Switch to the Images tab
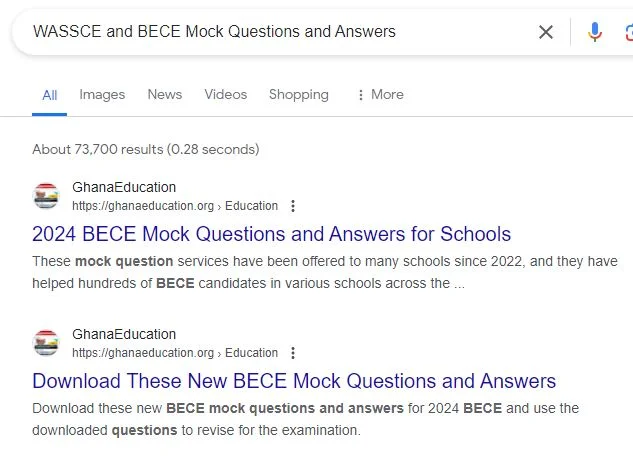 pyautogui.click(x=102, y=94)
